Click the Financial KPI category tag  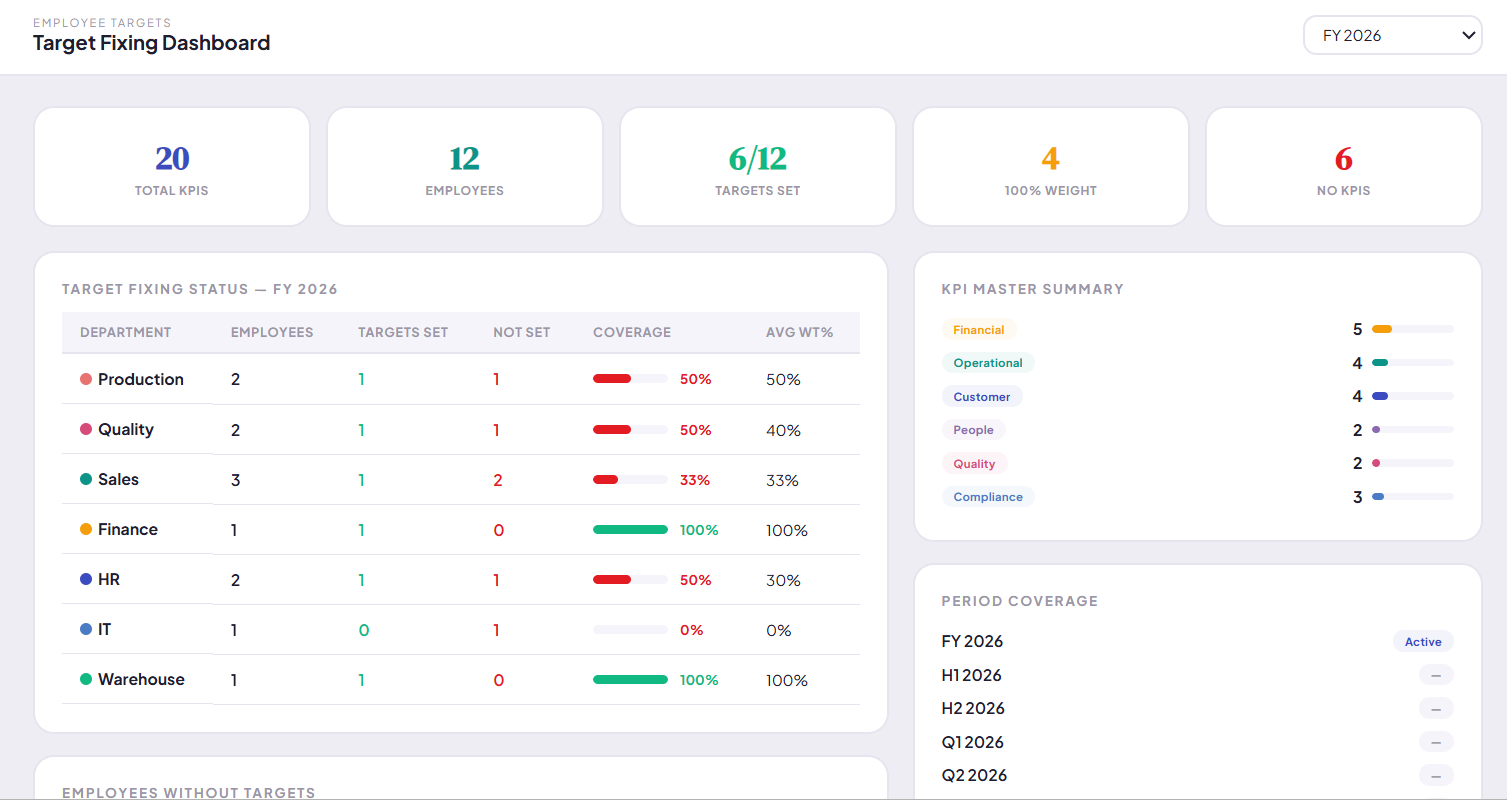(979, 329)
